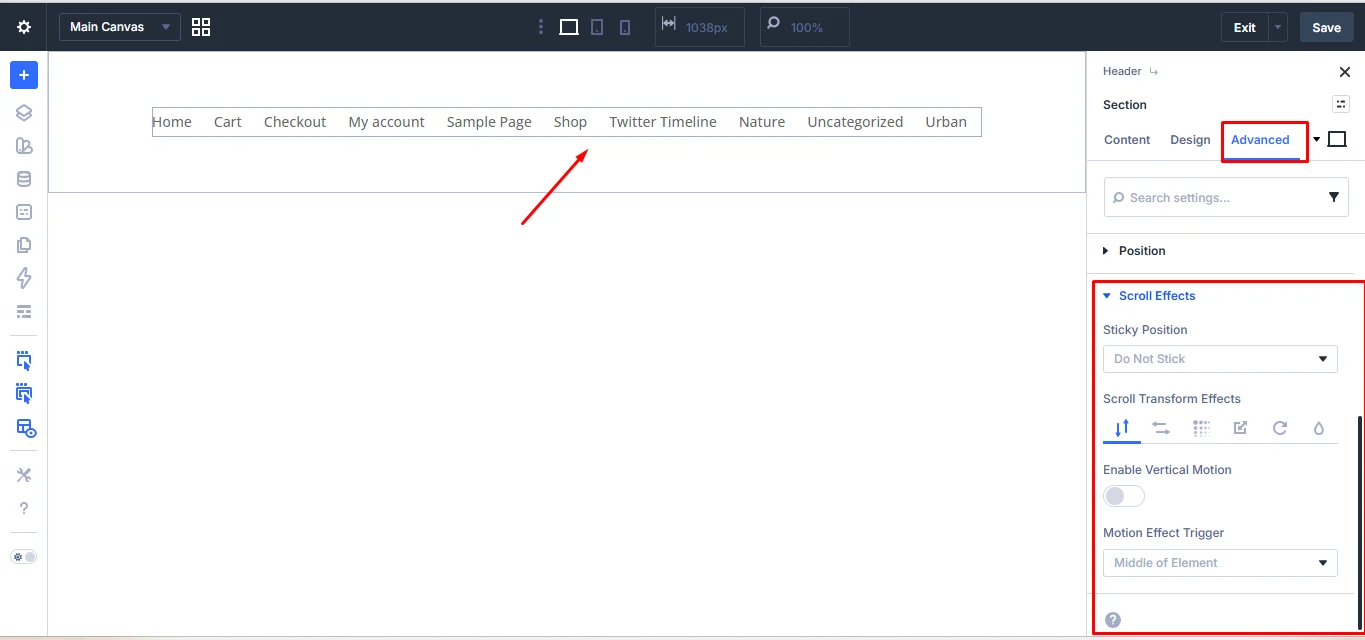Image resolution: width=1365 pixels, height=640 pixels.
Task: Click the Home menu link
Action: pos(172,122)
